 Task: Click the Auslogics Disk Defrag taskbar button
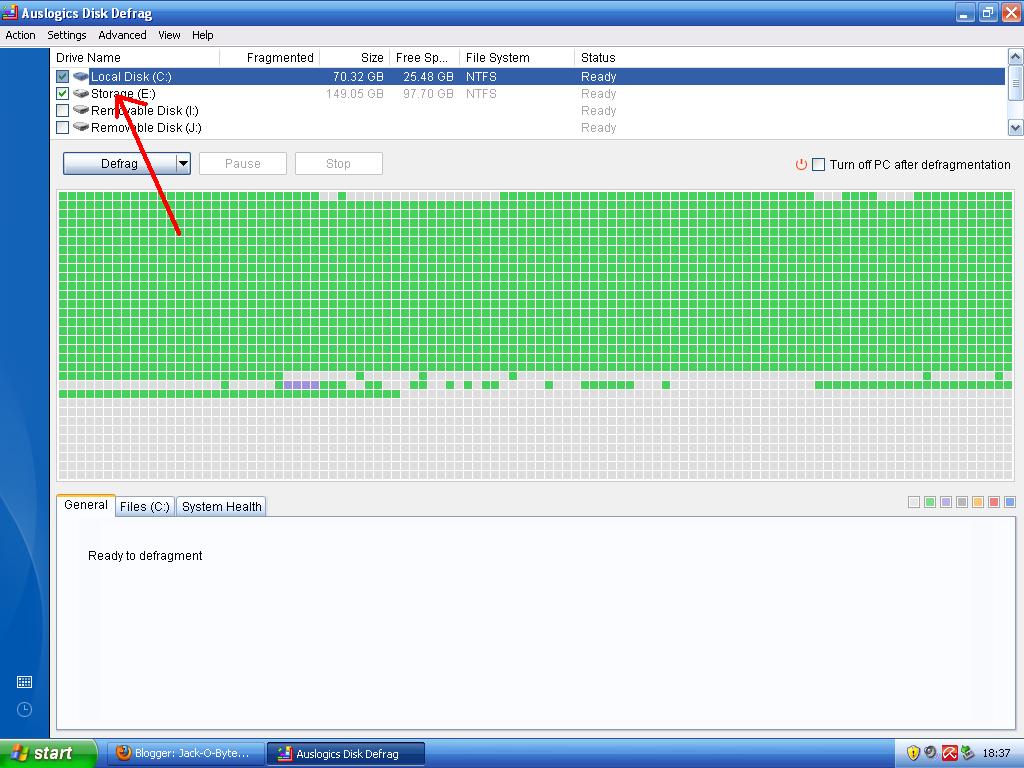(x=346, y=753)
